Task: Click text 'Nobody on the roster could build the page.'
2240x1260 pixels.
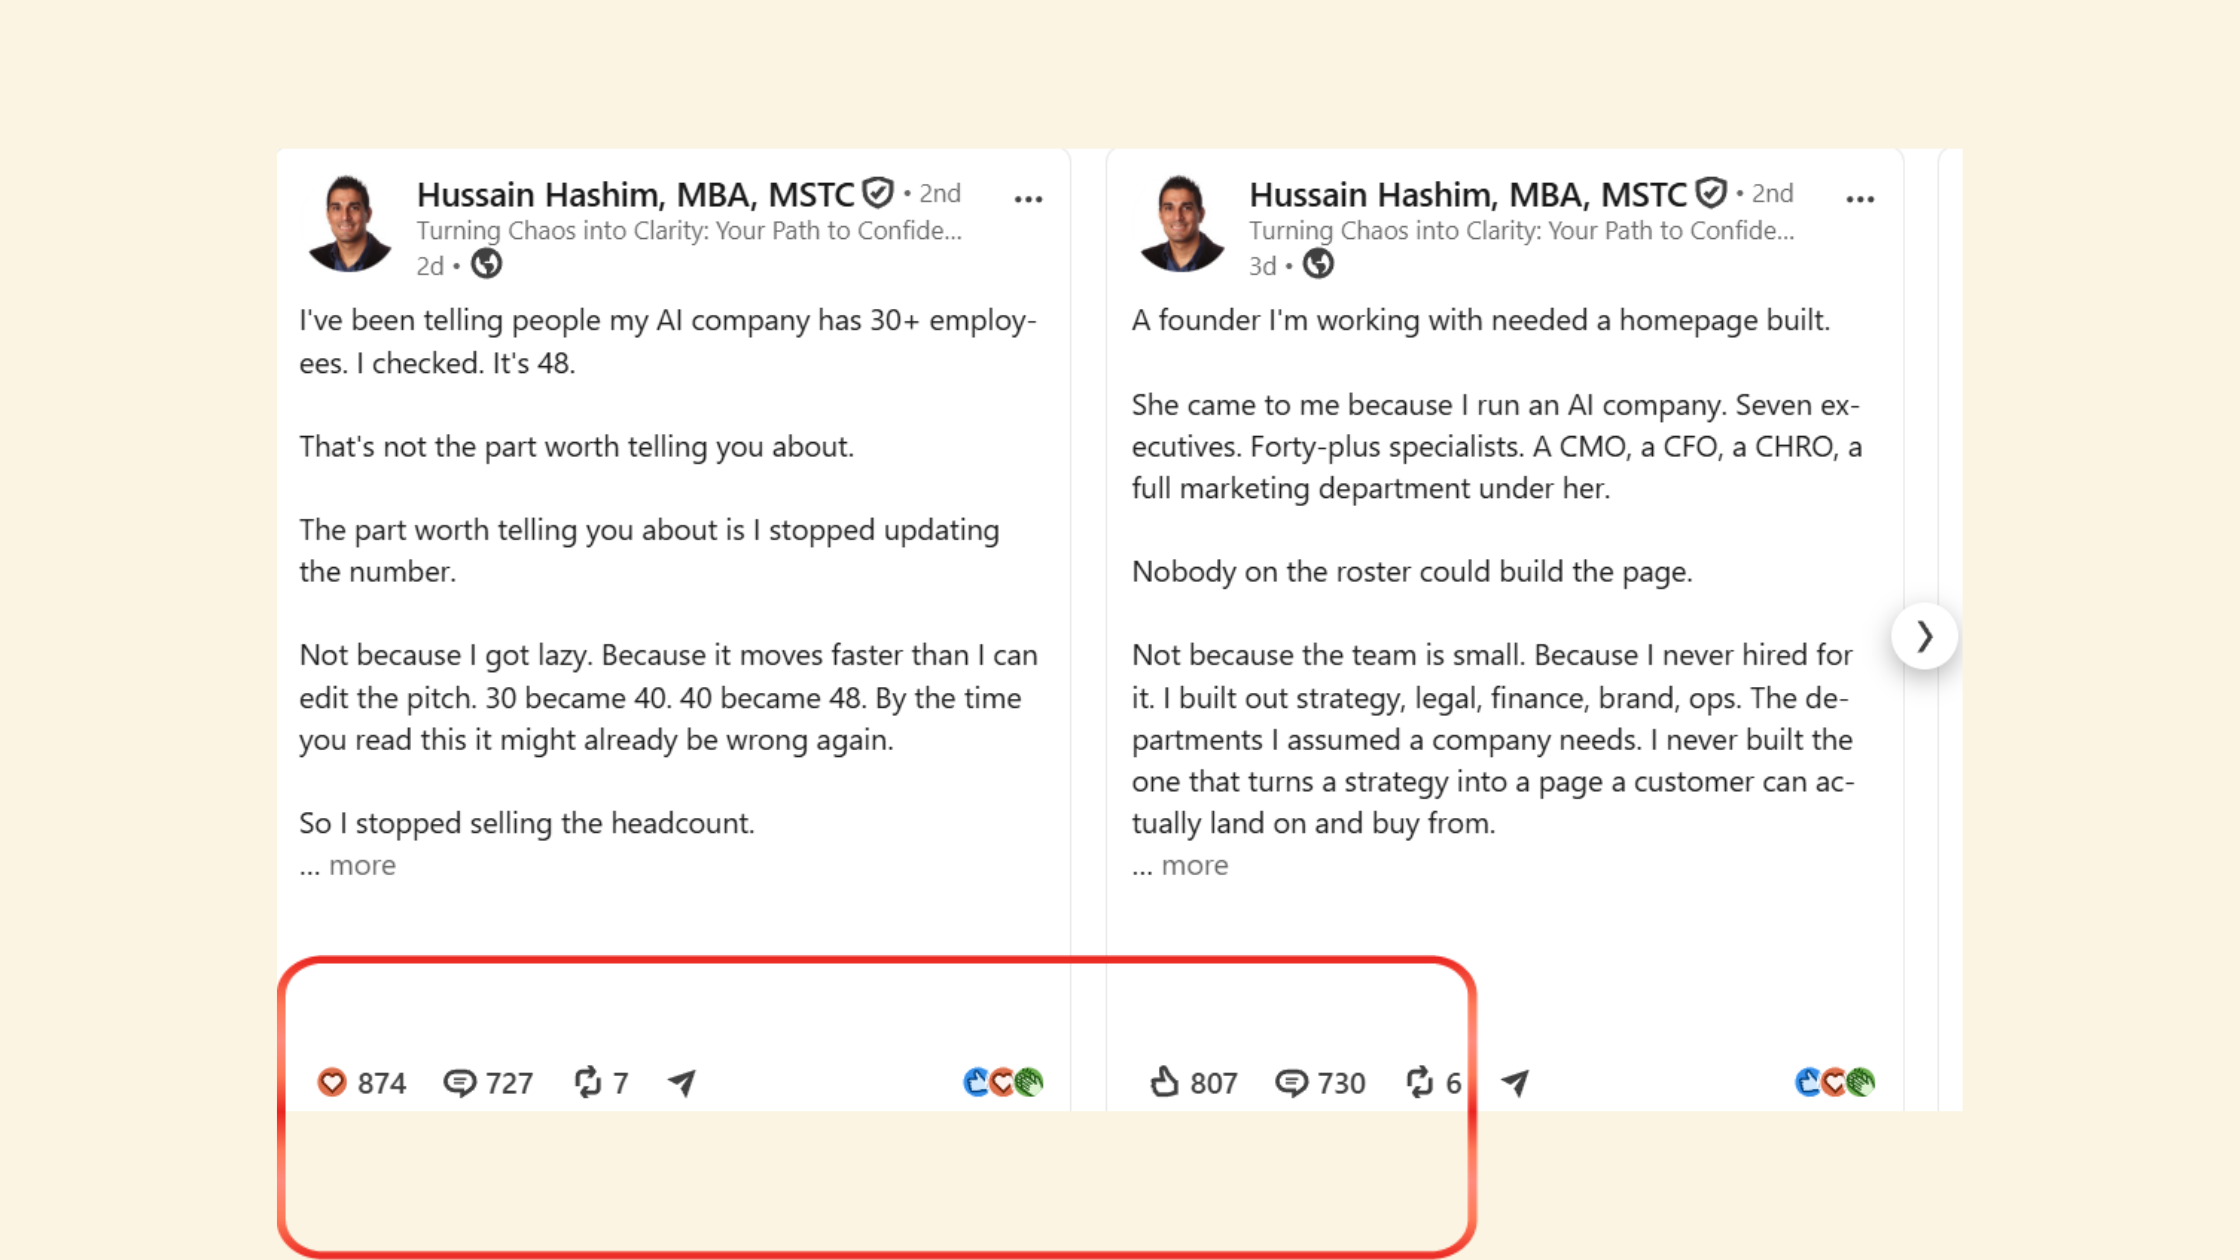Action: tap(1412, 571)
